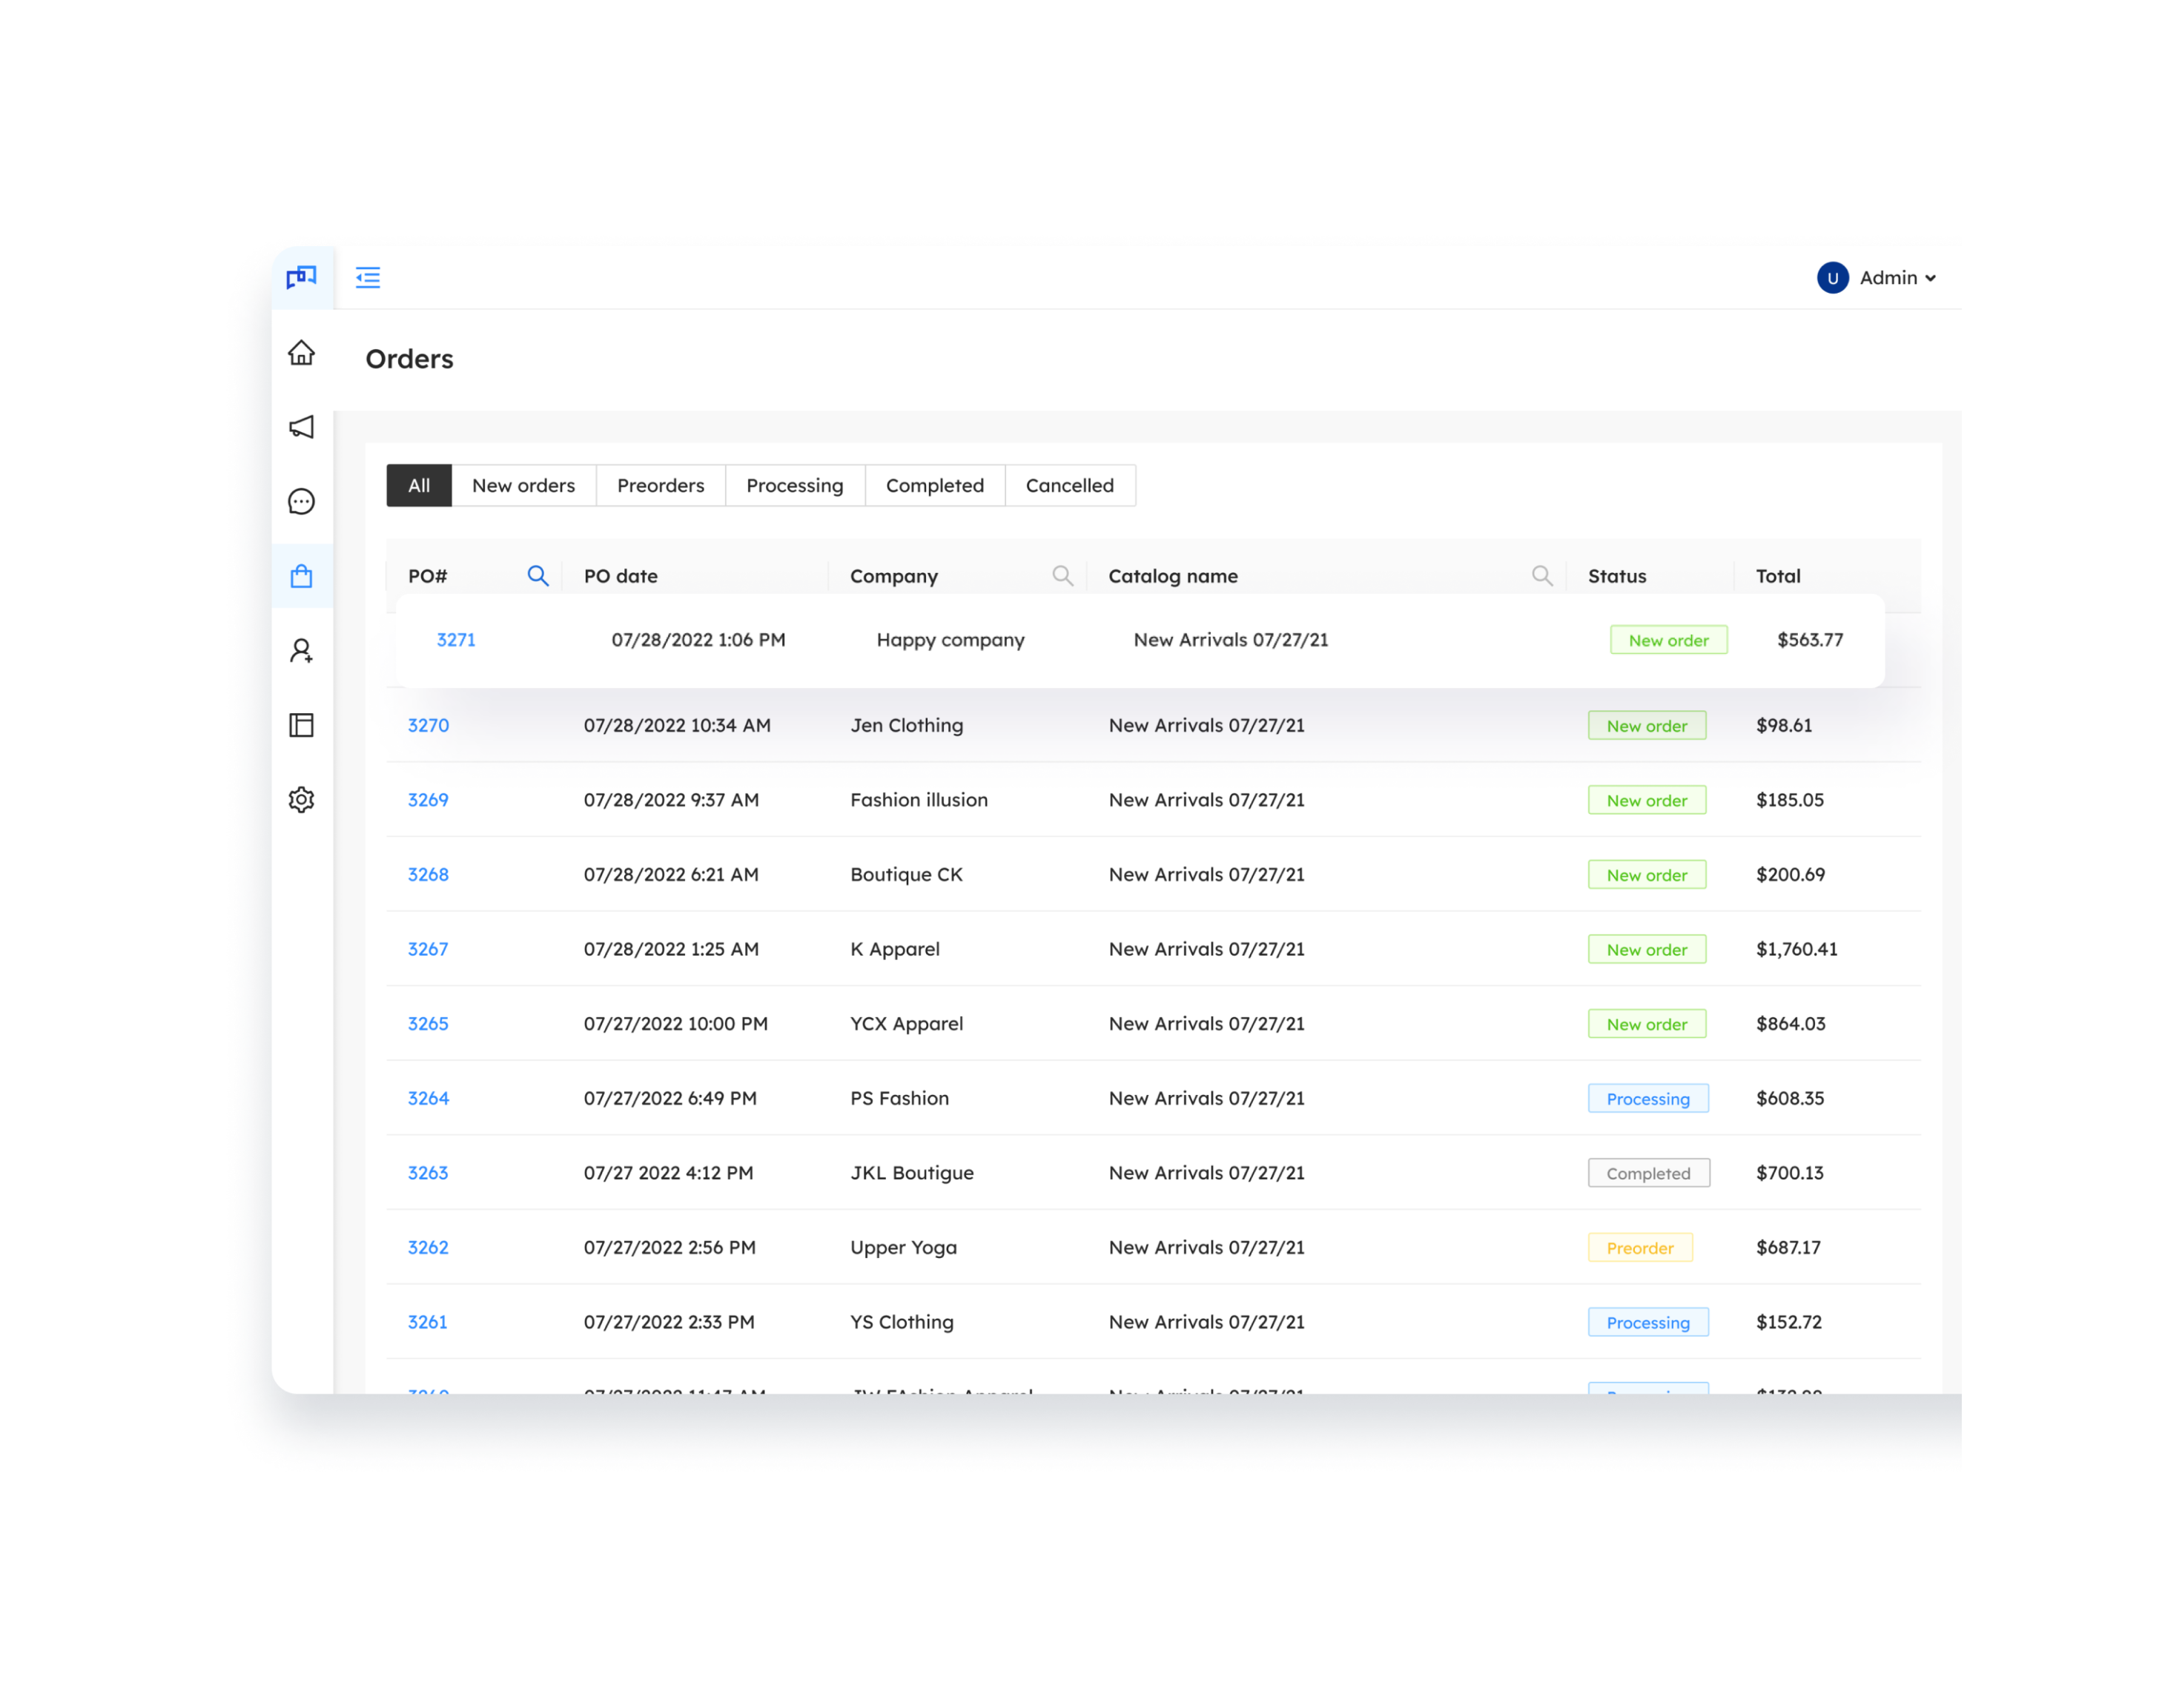Click the Total column header
The height and width of the screenshot is (1708, 2182).
click(x=1778, y=576)
